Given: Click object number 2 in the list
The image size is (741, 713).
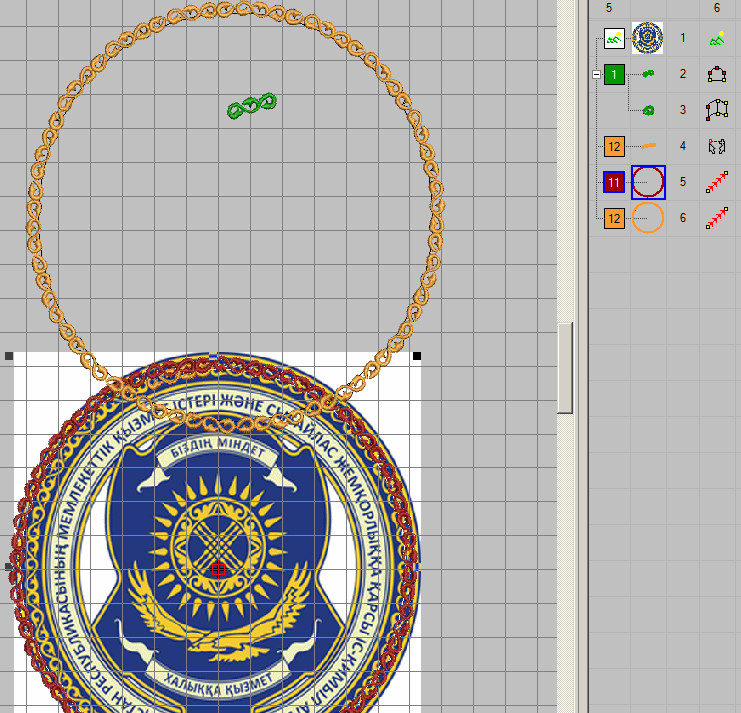Looking at the screenshot, I should pyautogui.click(x=682, y=74).
